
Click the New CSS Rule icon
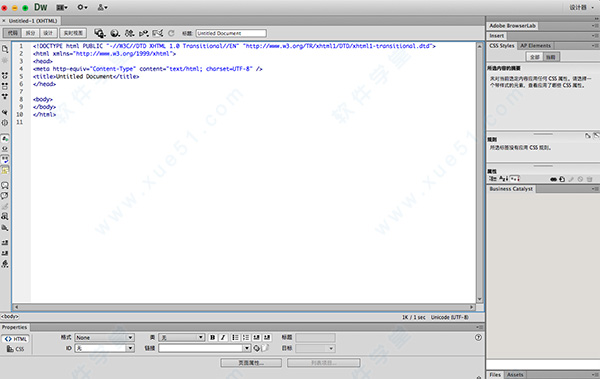click(562, 179)
